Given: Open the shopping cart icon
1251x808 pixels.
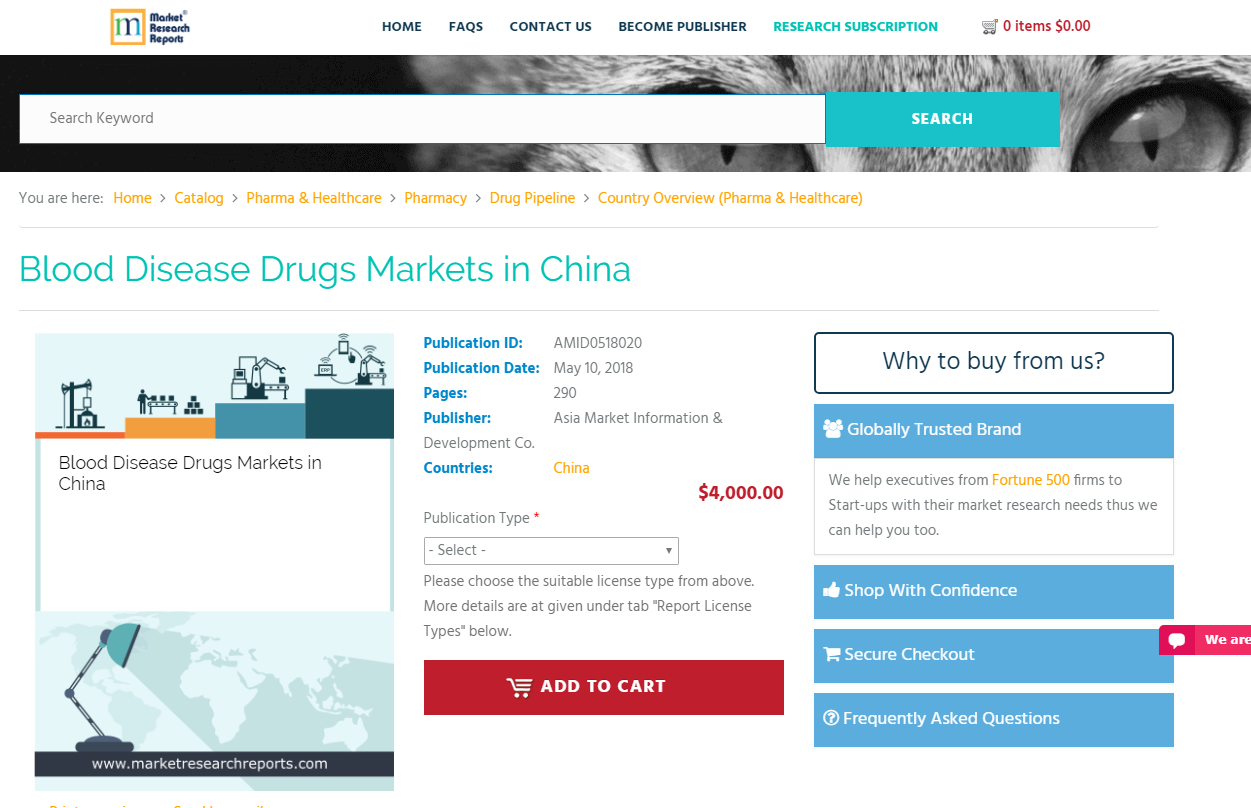Looking at the screenshot, I should click(990, 27).
